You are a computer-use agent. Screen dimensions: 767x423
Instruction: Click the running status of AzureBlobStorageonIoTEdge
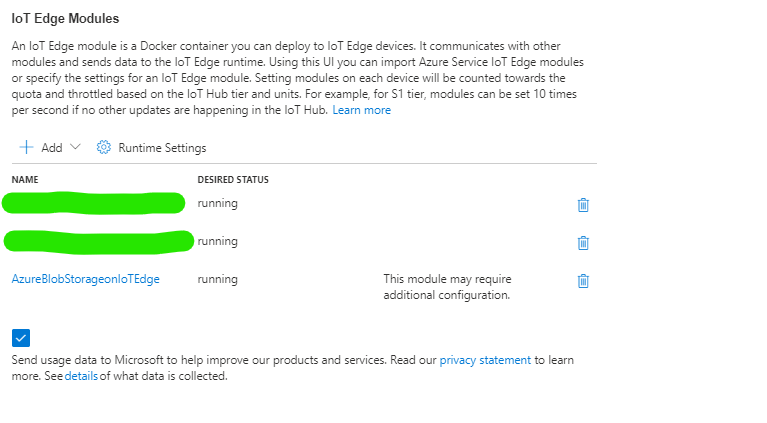[217, 279]
